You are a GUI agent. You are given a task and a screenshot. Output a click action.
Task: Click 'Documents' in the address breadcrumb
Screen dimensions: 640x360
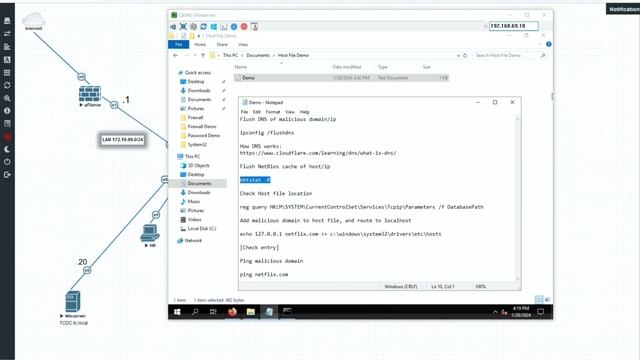pyautogui.click(x=258, y=55)
